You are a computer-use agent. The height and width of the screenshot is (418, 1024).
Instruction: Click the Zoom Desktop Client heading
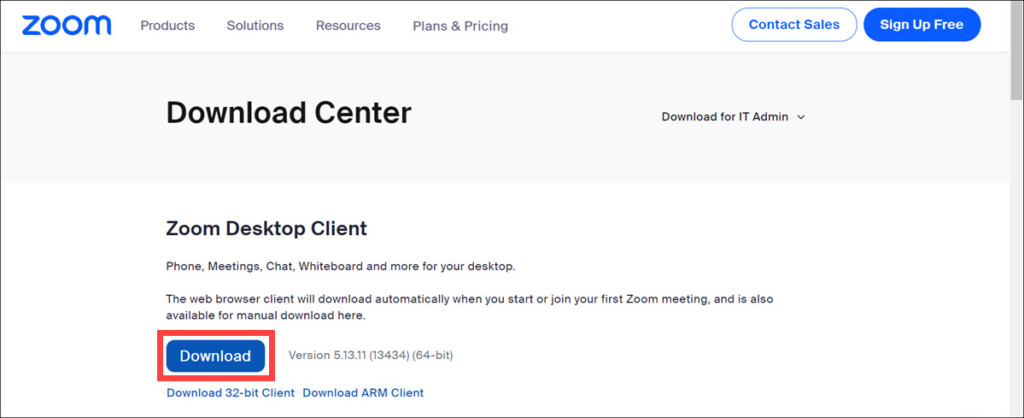click(266, 229)
